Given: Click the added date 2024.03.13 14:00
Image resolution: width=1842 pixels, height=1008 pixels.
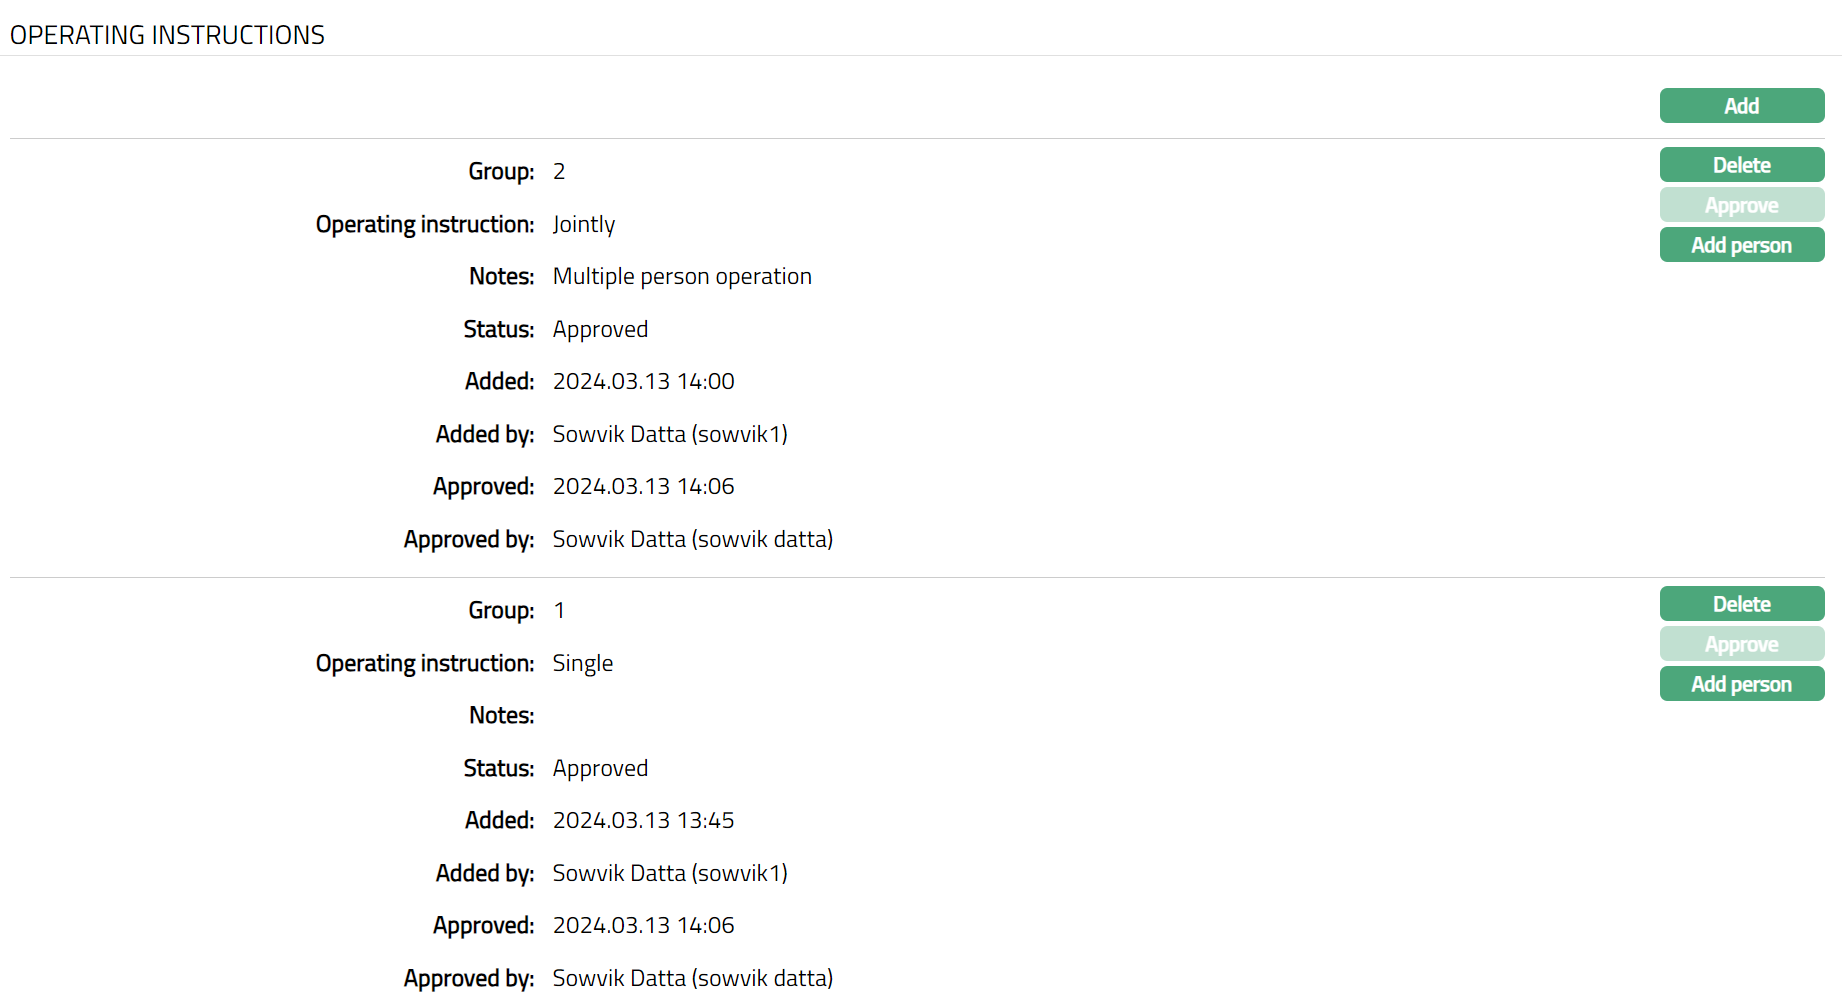Looking at the screenshot, I should click(x=643, y=381).
